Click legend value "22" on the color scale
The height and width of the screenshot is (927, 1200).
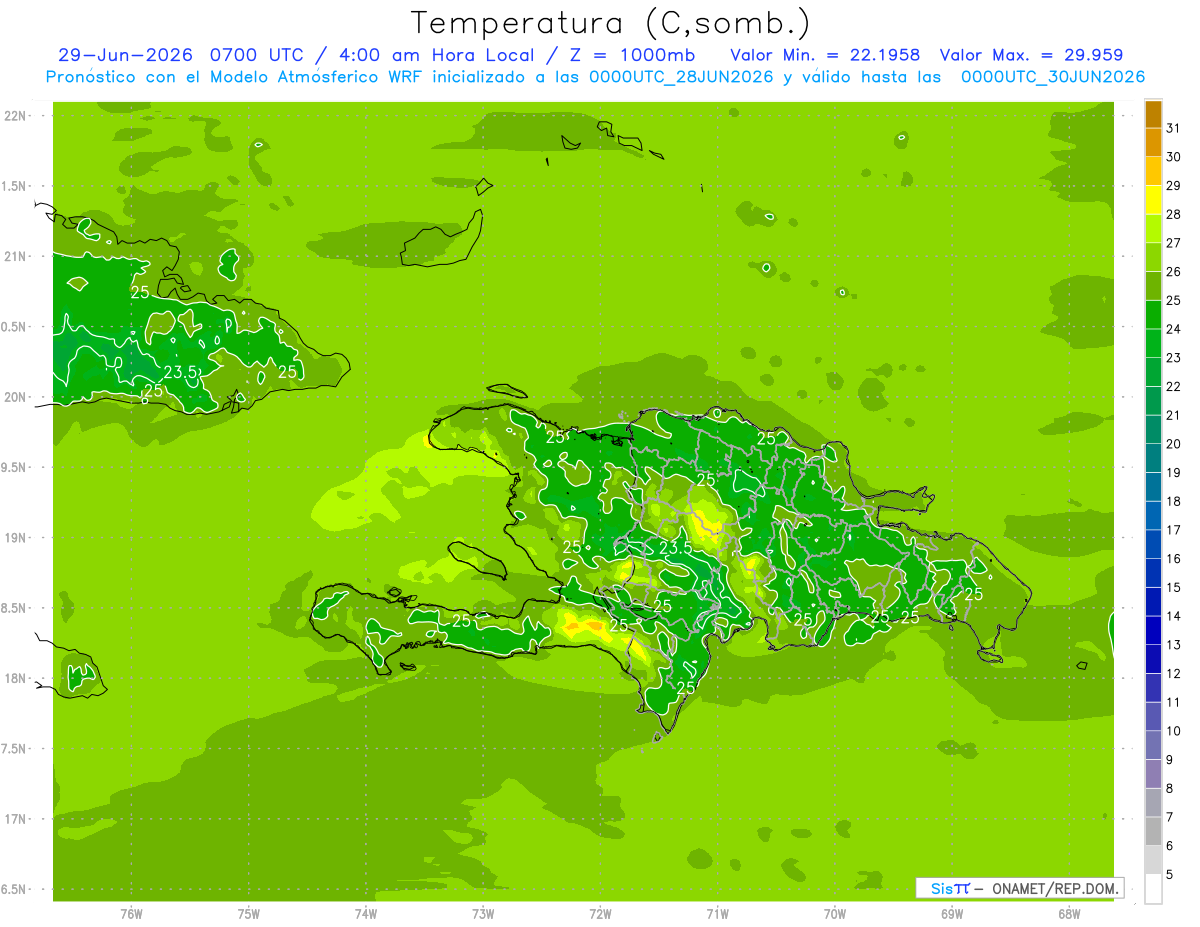(x=1174, y=387)
